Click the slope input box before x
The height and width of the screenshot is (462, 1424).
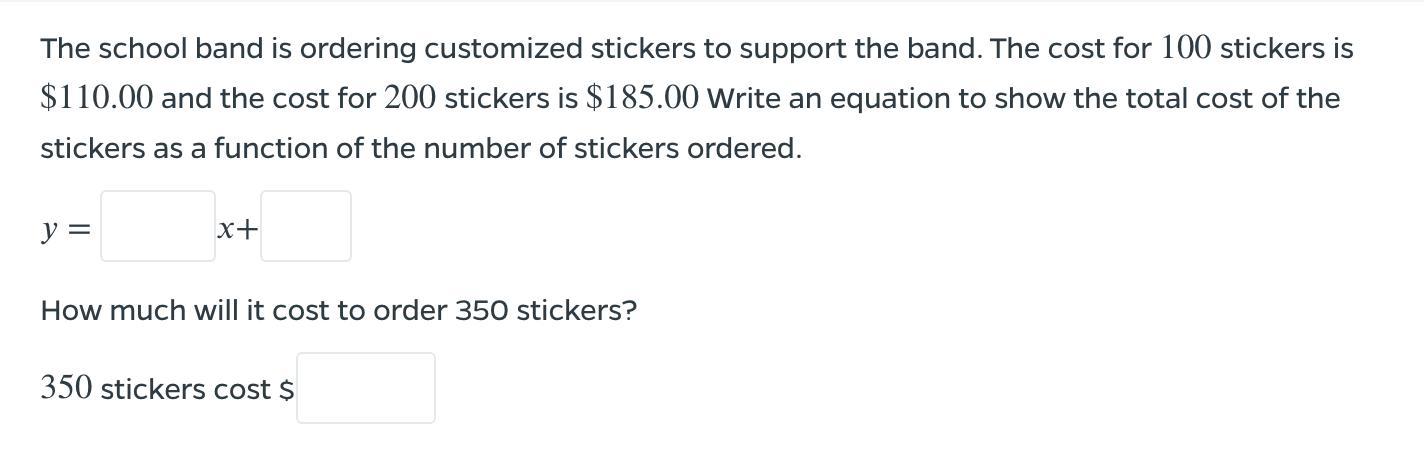coord(158,226)
